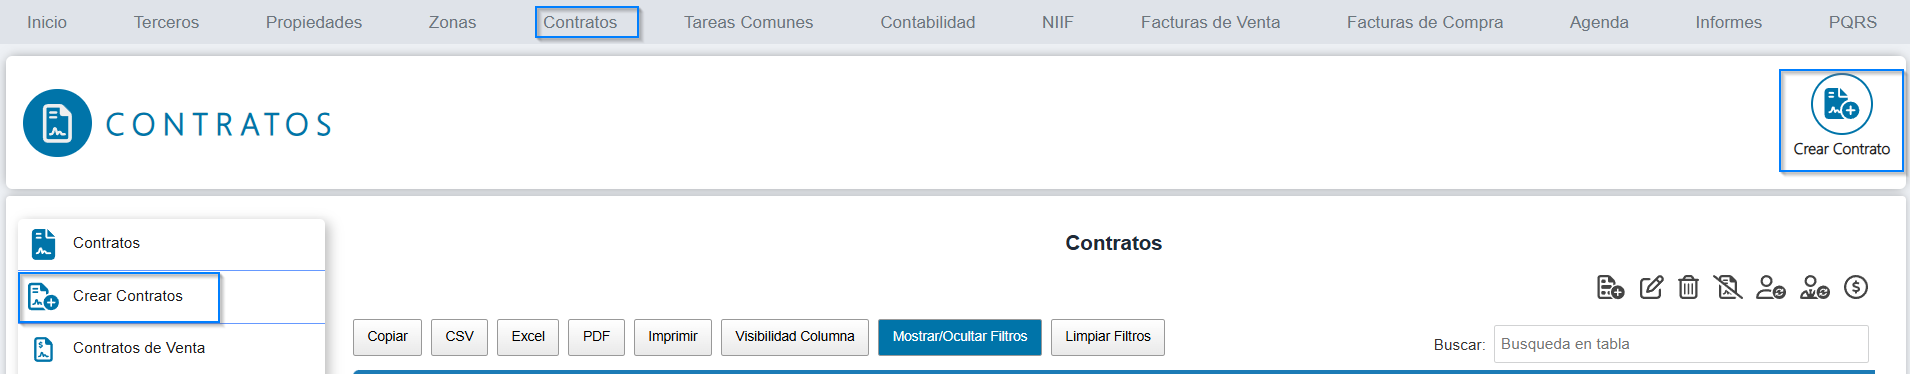Image resolution: width=1910 pixels, height=374 pixels.
Task: Click the edit pencil icon
Action: [1651, 288]
